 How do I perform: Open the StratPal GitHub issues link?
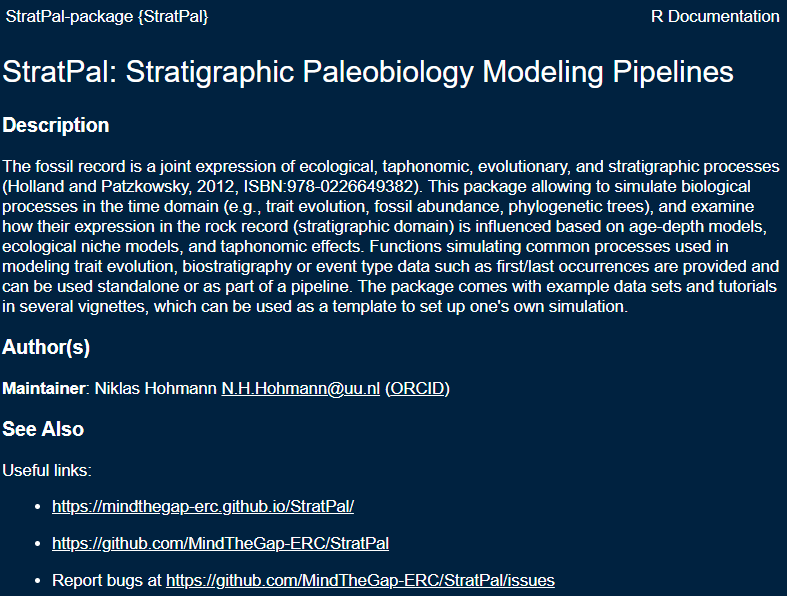(x=360, y=580)
